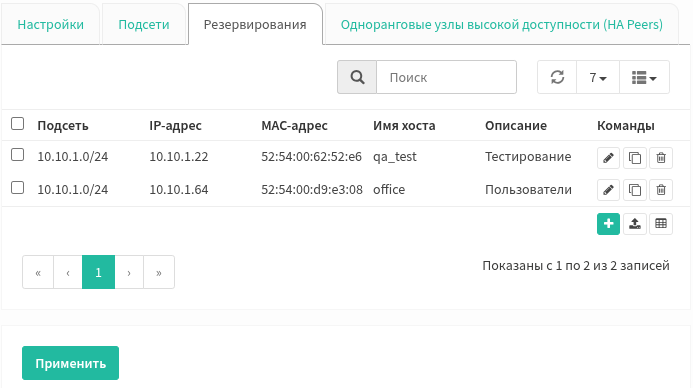Viewport: 693px width, 388px height.
Task: Clone the qa_test reservation row
Action: [x=635, y=158]
